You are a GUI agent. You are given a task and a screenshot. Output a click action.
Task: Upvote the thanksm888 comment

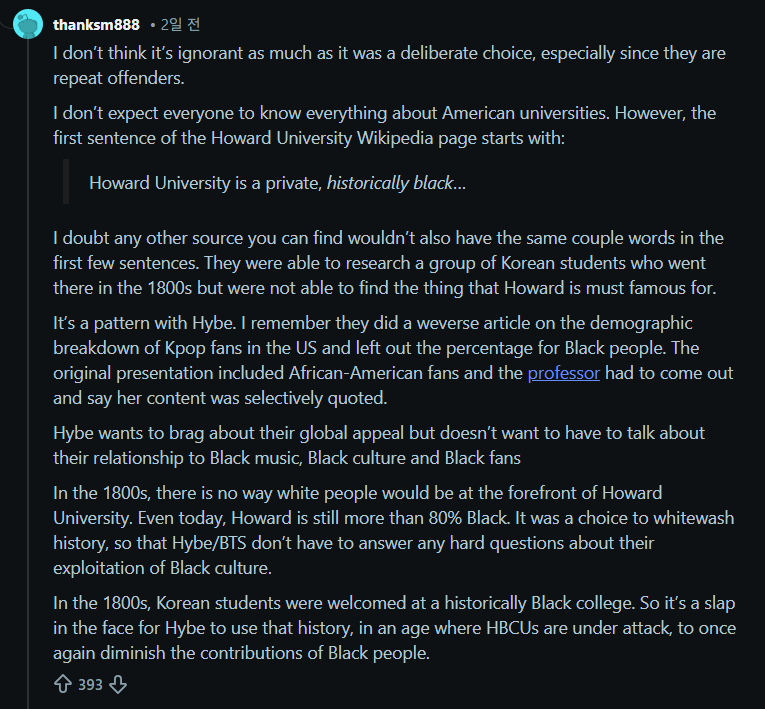(x=63, y=685)
